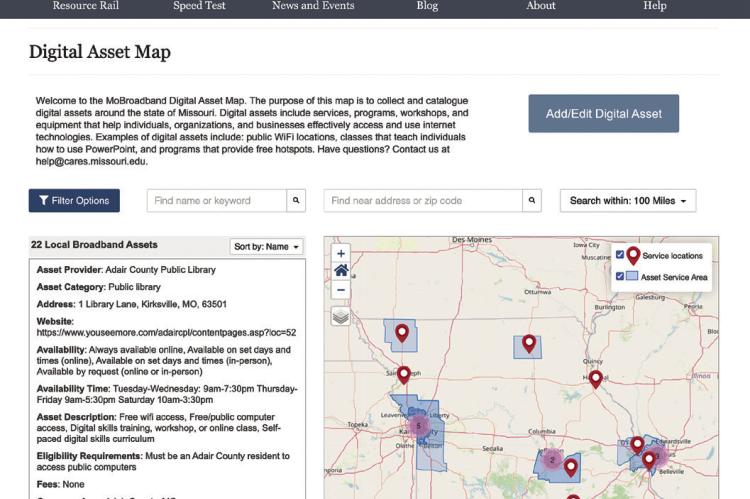Image resolution: width=750 pixels, height=499 pixels.
Task: Click the Find near address or zip code field
Action: [x=423, y=200]
